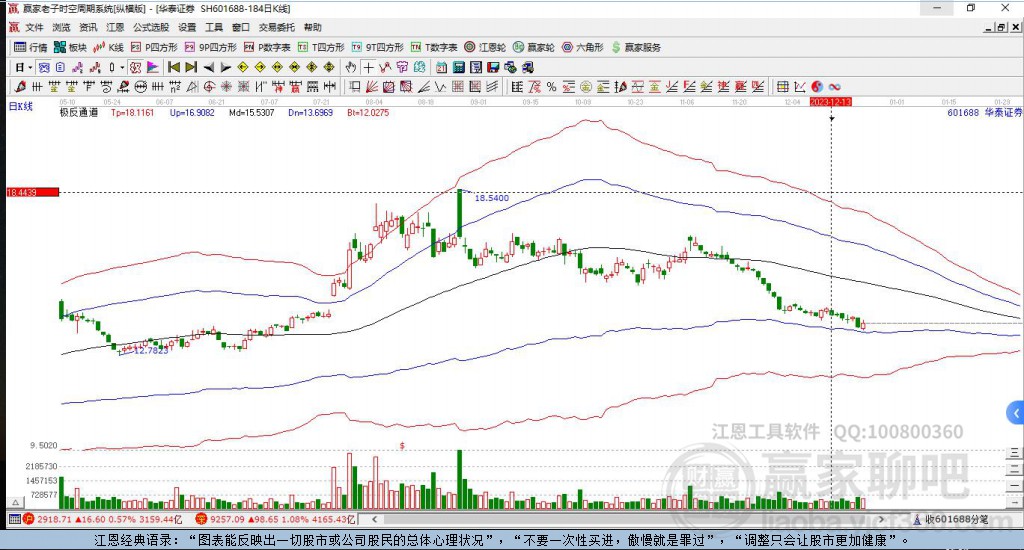Click 601688 华泰证券 stock label
Screen dimensions: 1024x550
coord(984,112)
